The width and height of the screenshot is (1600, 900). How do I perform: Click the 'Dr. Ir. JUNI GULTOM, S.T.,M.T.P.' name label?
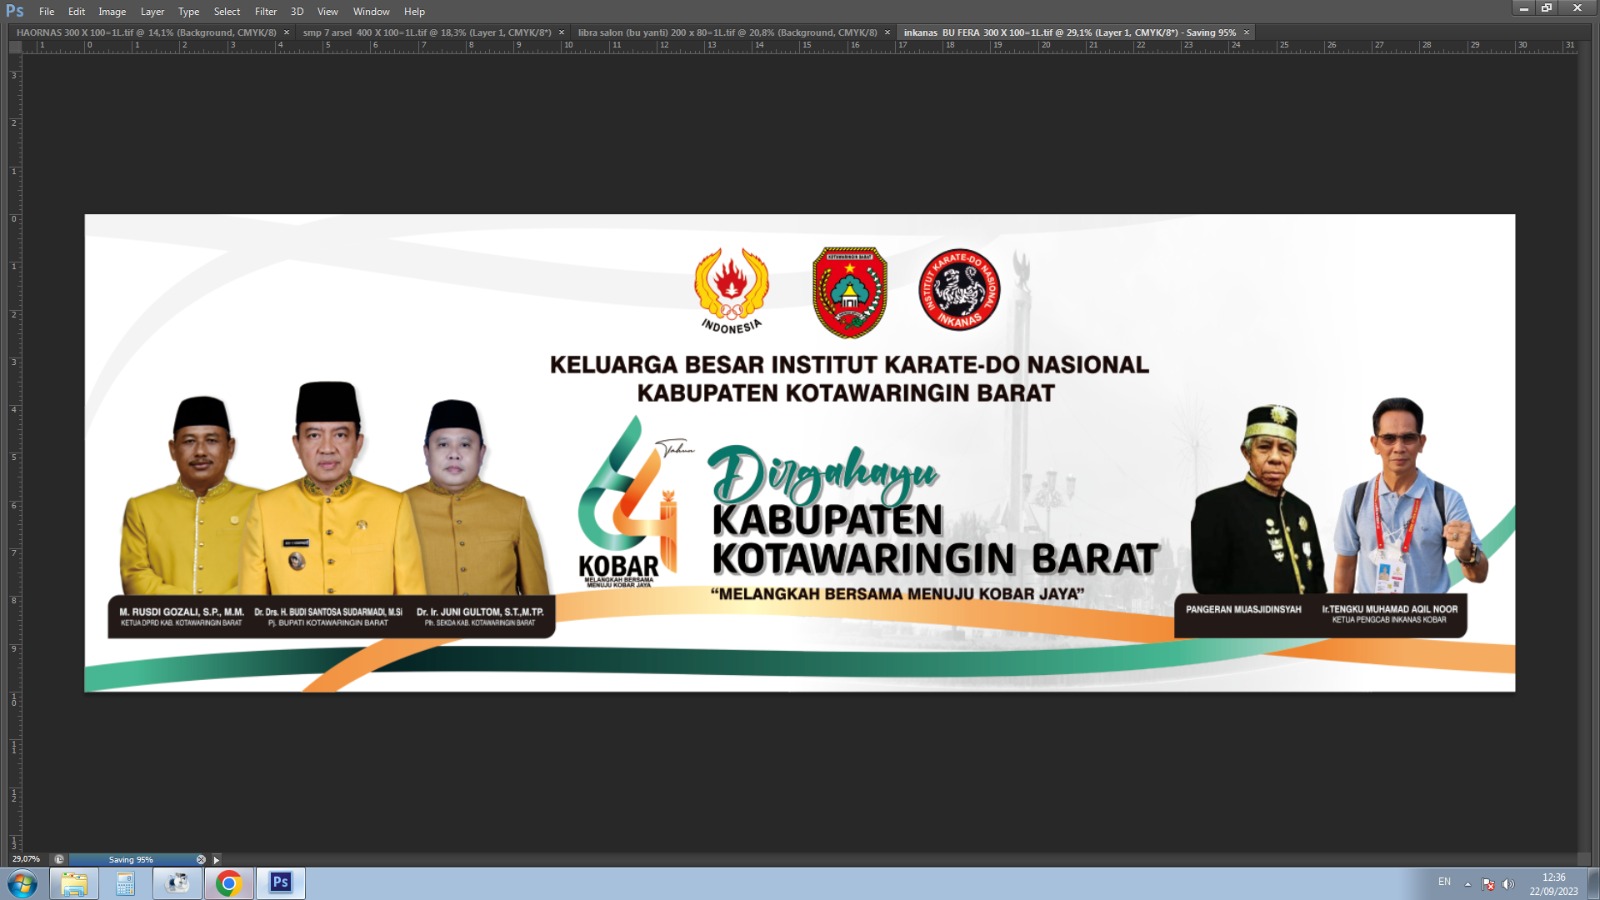[x=480, y=612]
